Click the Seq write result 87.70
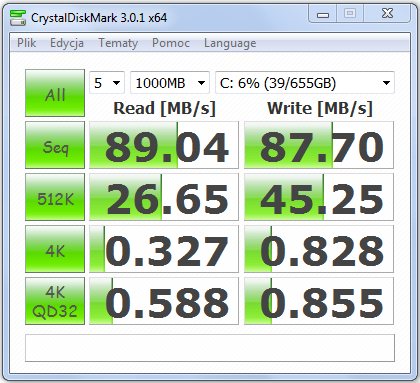This screenshot has width=420, height=383. (319, 145)
